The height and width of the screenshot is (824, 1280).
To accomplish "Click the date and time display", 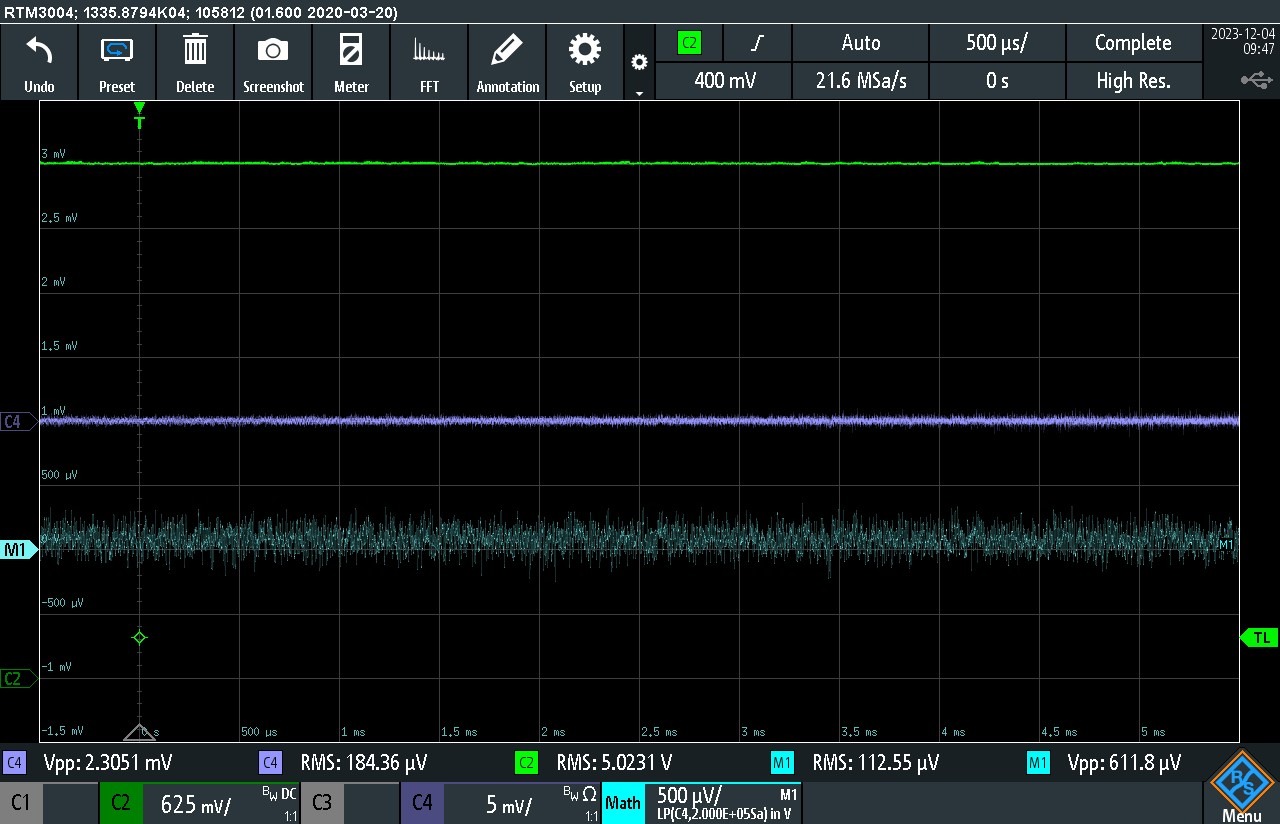I will pyautogui.click(x=1242, y=41).
